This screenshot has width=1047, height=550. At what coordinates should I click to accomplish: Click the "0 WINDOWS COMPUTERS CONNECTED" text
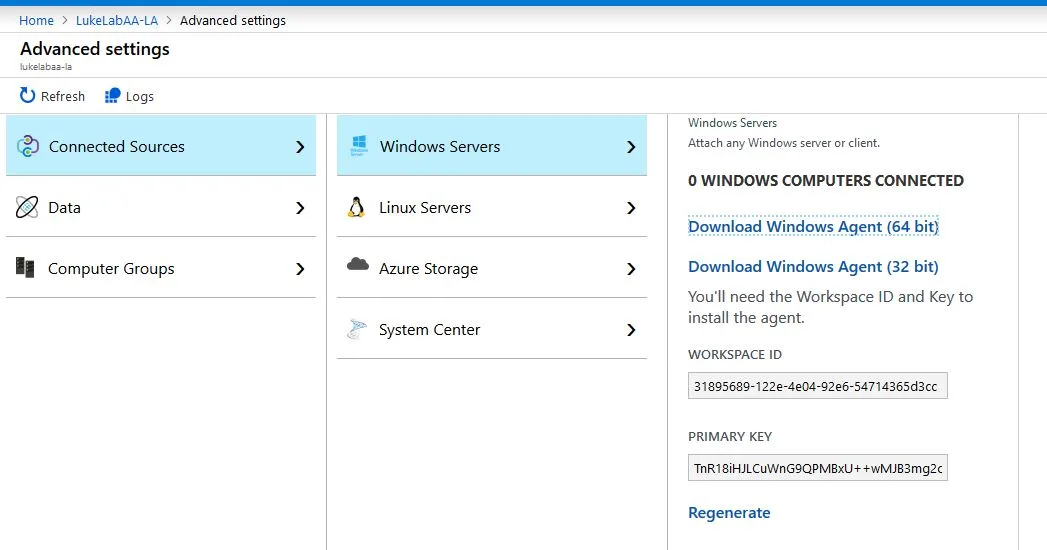825,181
